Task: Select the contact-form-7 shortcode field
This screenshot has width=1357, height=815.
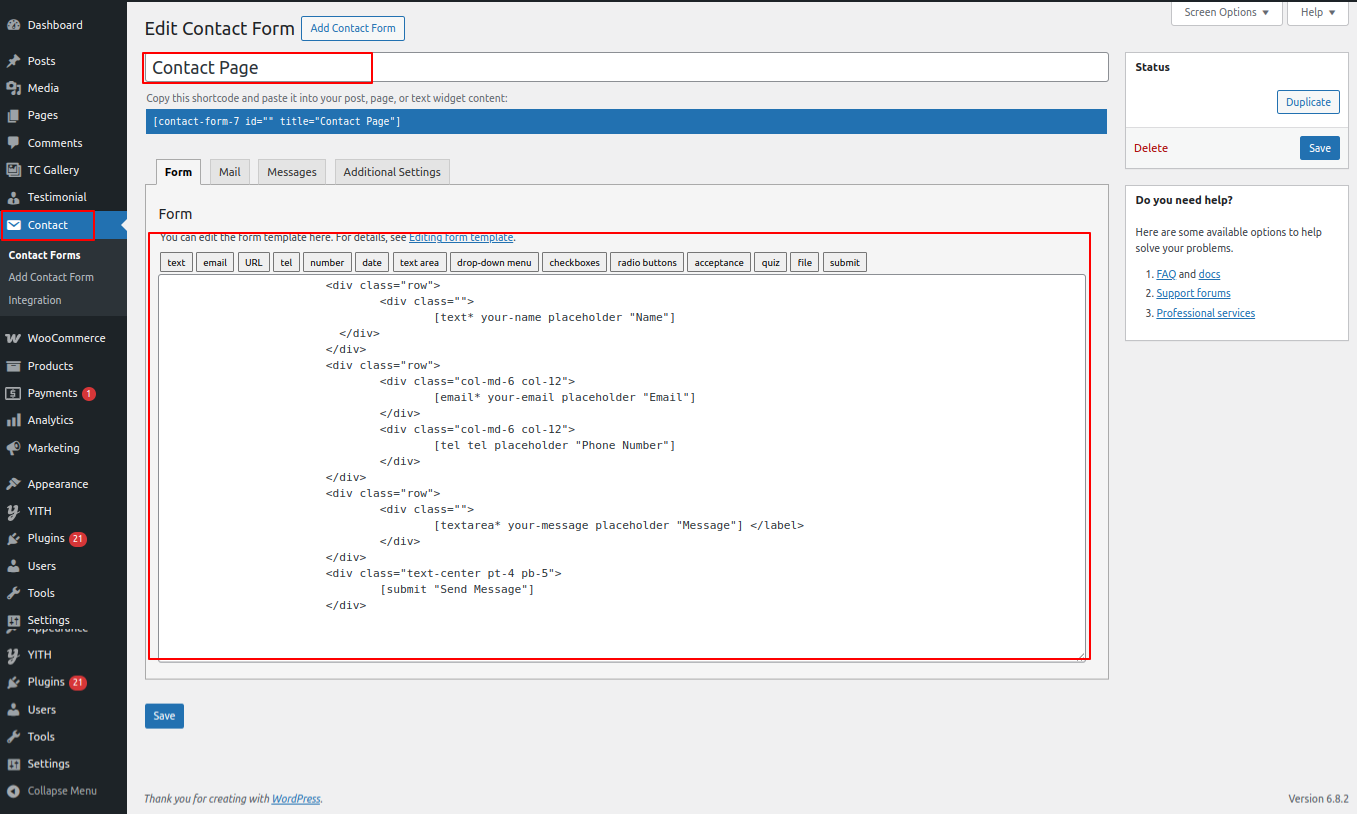Action: pos(626,121)
